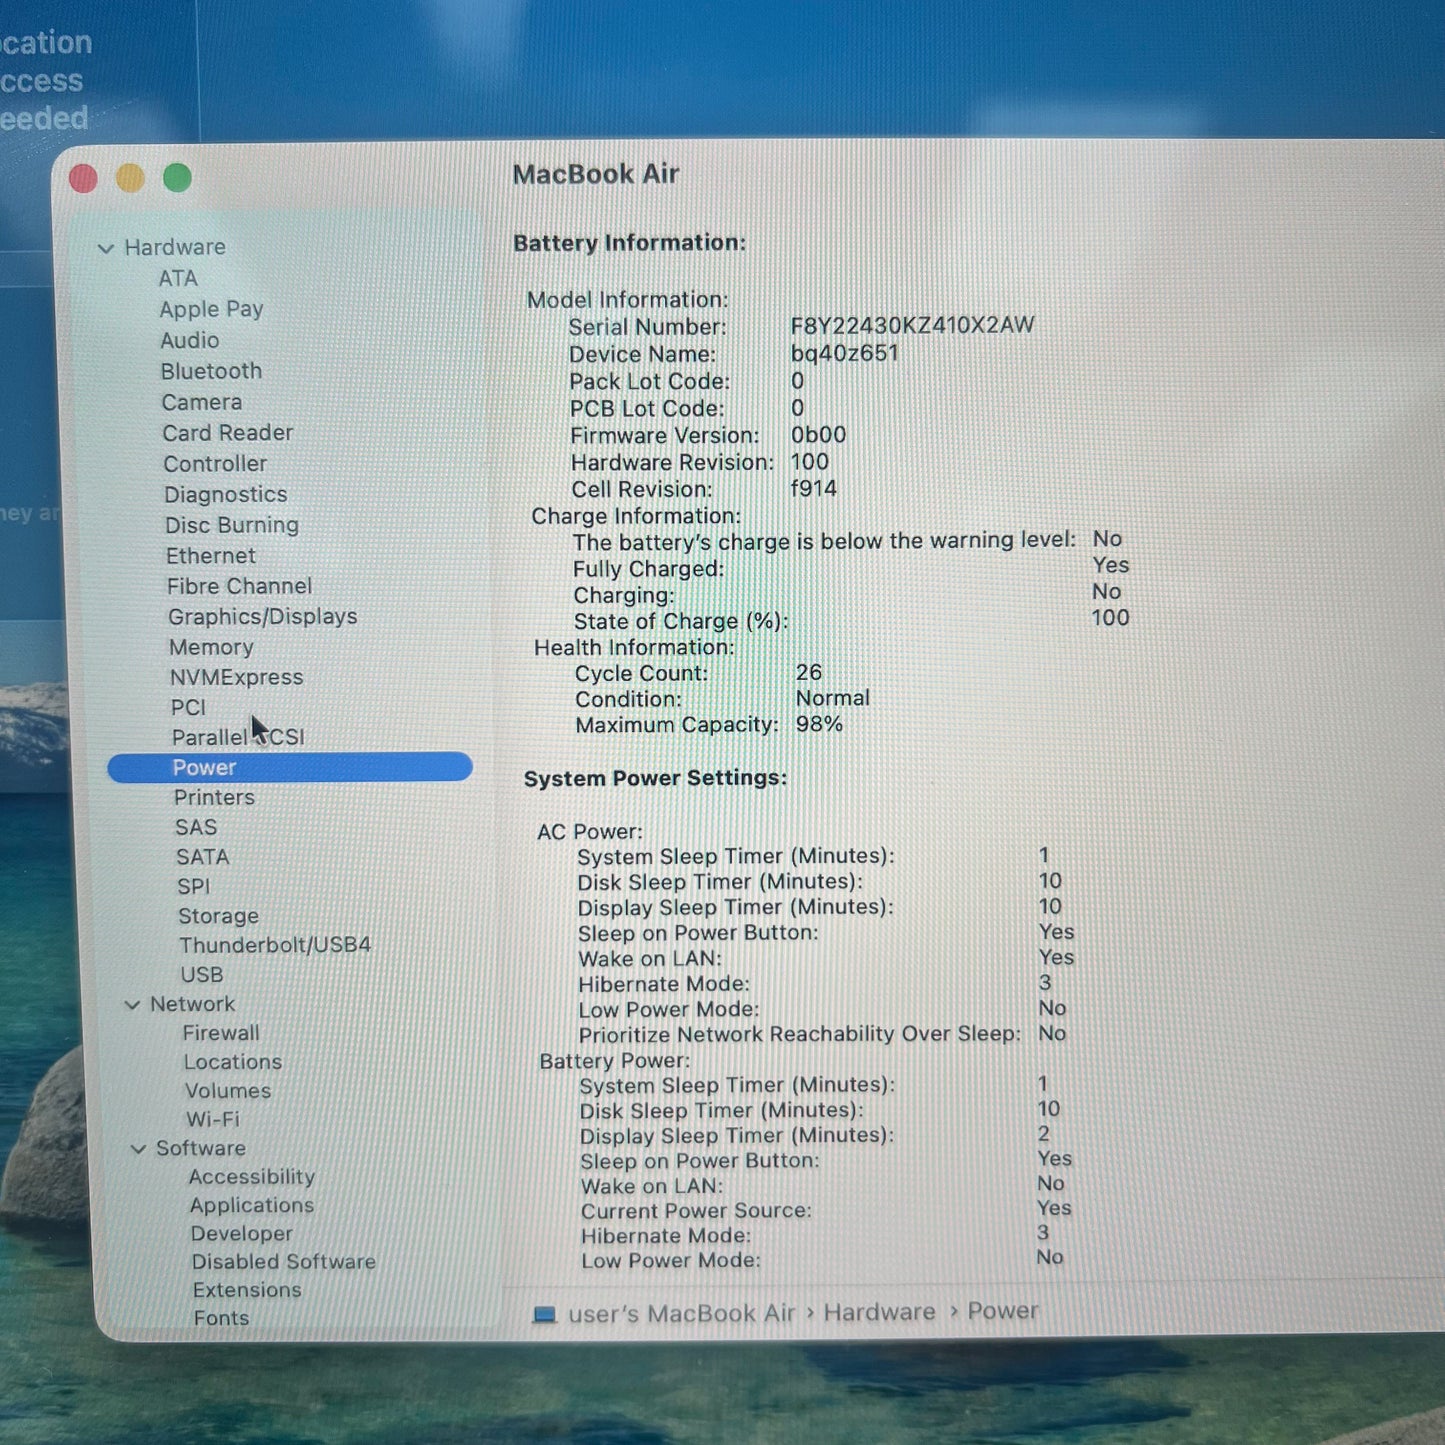Open the Storage sidebar item
This screenshot has width=1445, height=1445.
point(218,916)
